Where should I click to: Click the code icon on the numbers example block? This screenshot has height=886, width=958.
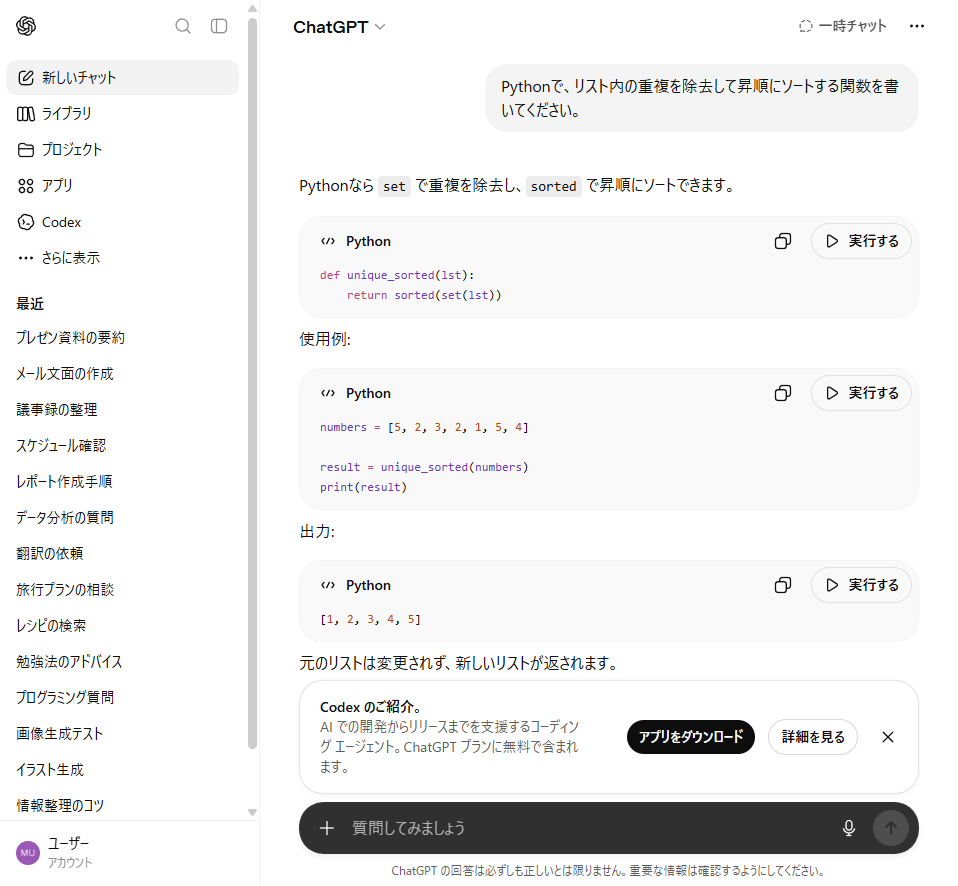[x=328, y=393]
